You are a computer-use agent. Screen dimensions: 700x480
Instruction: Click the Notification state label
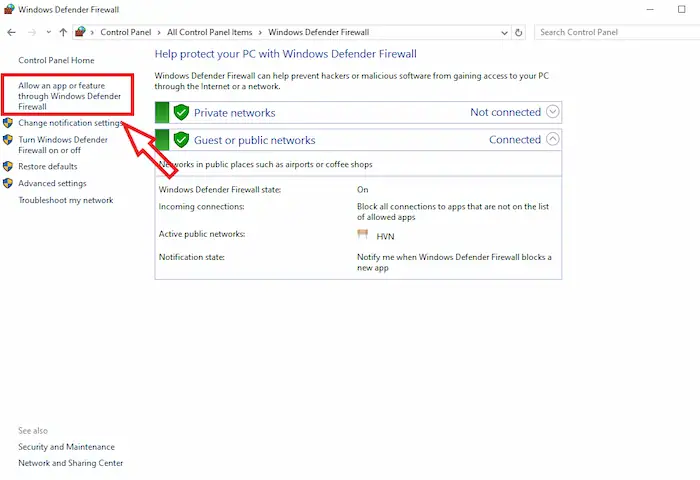192,257
